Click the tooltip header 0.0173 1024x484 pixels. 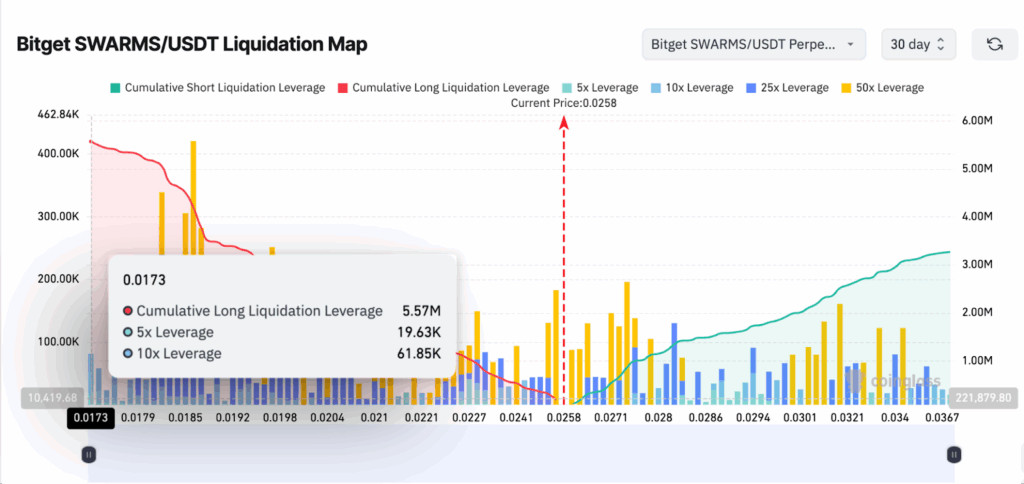pos(144,280)
